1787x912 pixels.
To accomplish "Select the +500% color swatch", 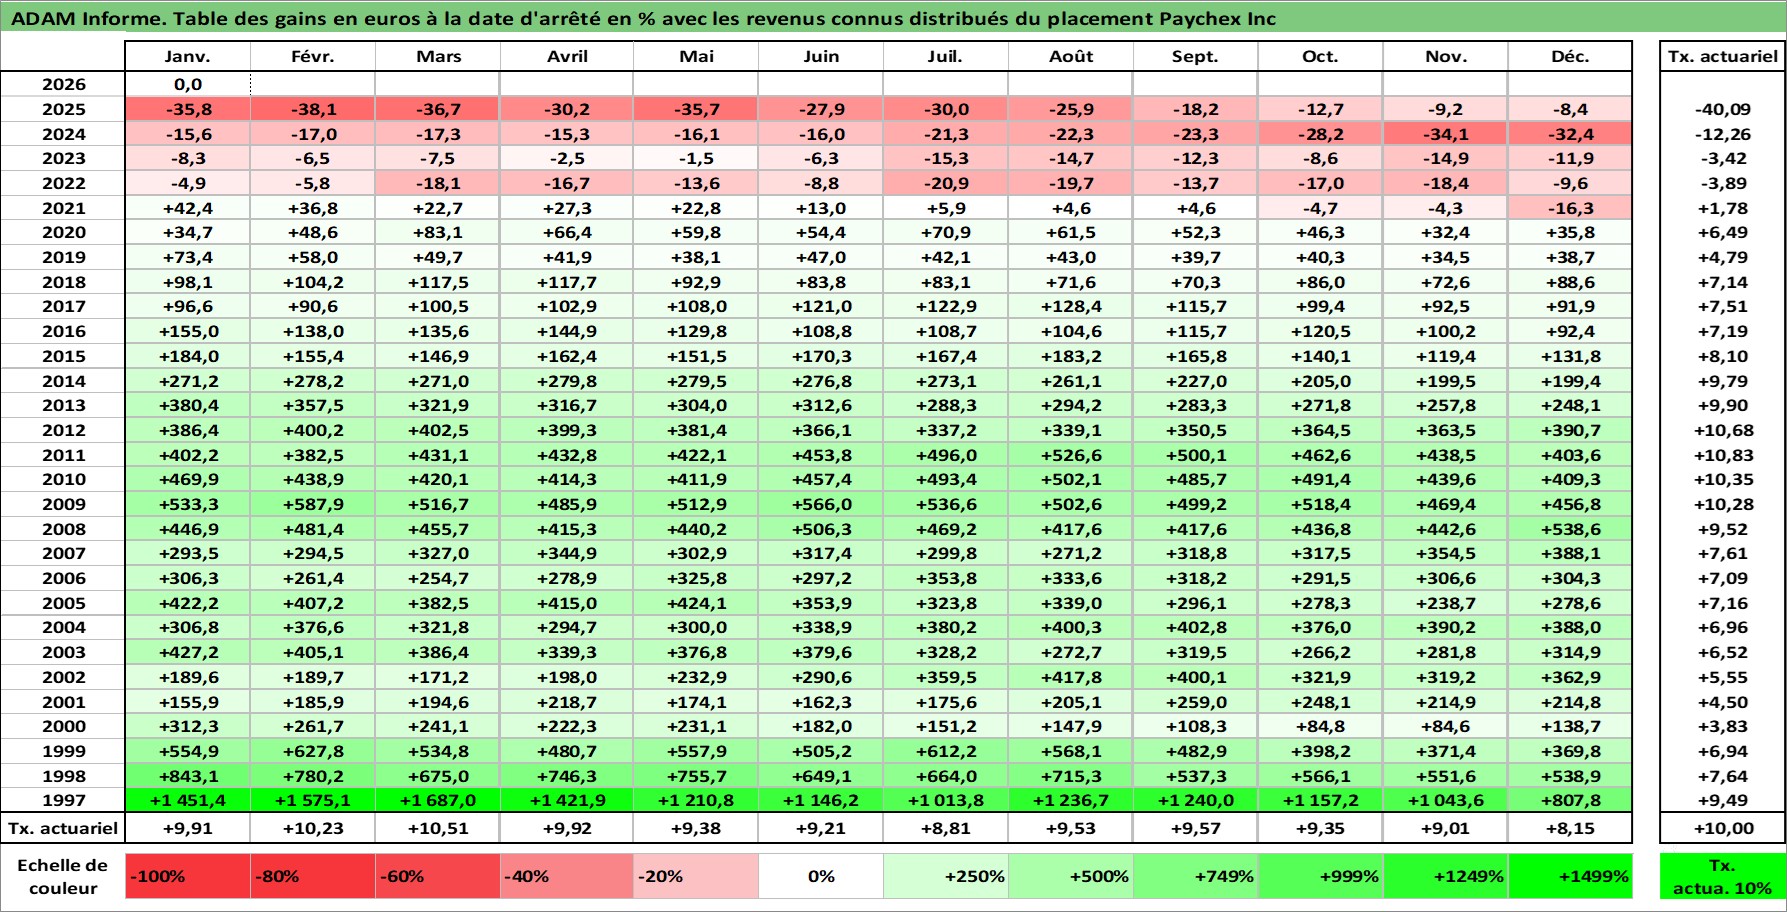I will [x=1071, y=876].
